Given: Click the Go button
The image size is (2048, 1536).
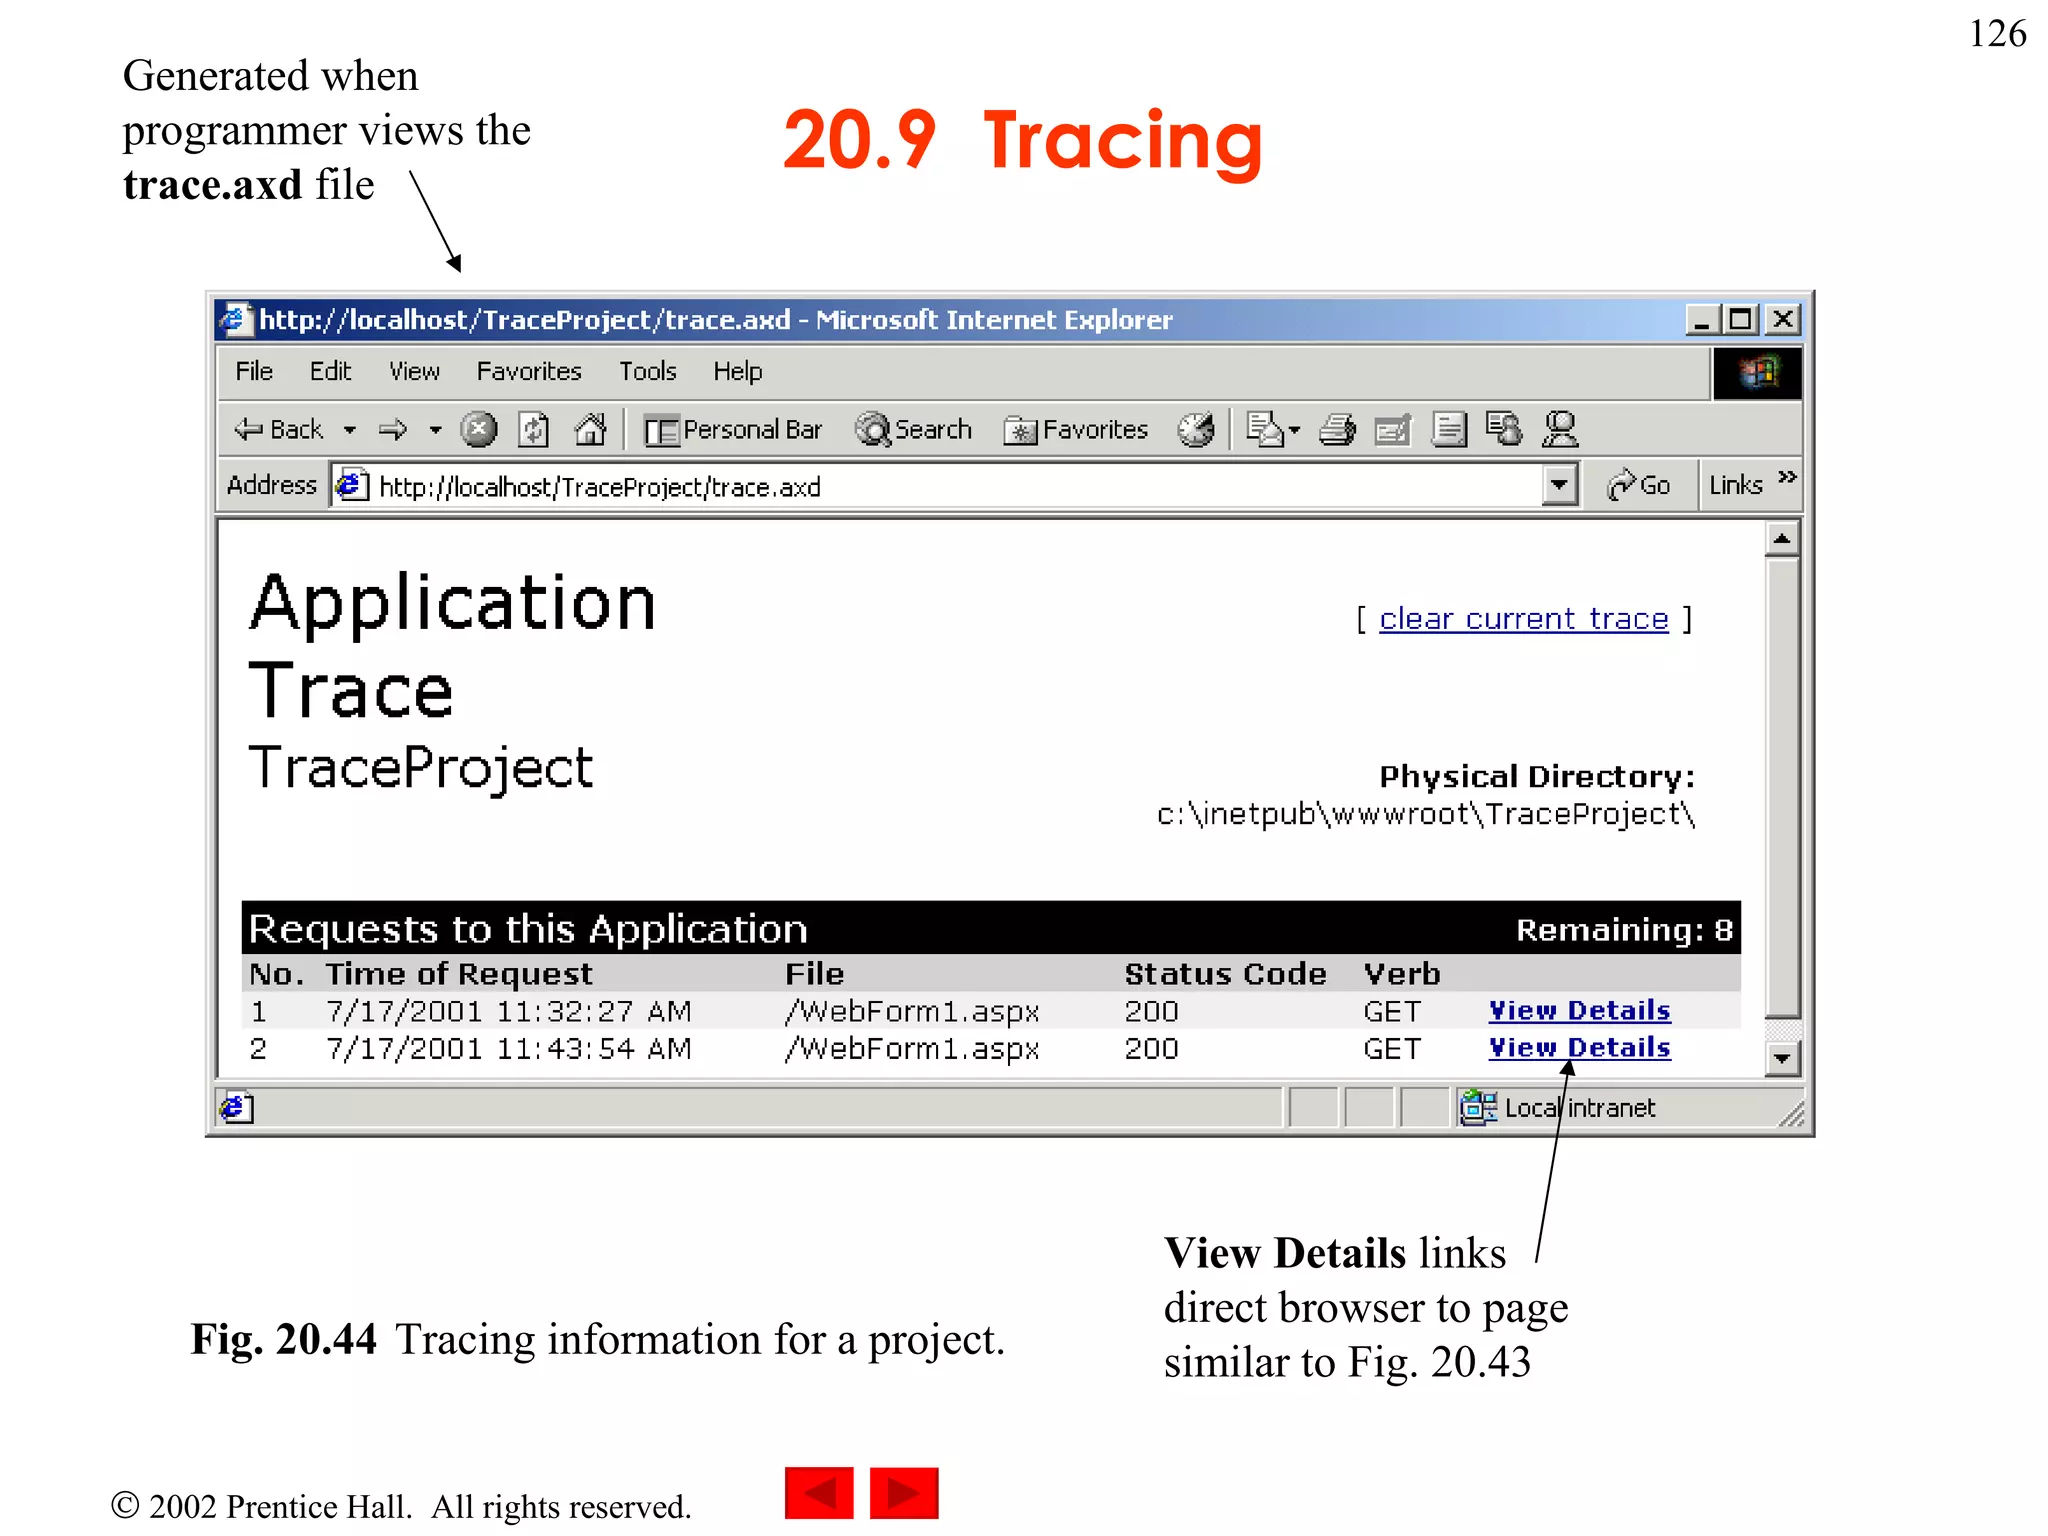Looking at the screenshot, I should [1638, 486].
